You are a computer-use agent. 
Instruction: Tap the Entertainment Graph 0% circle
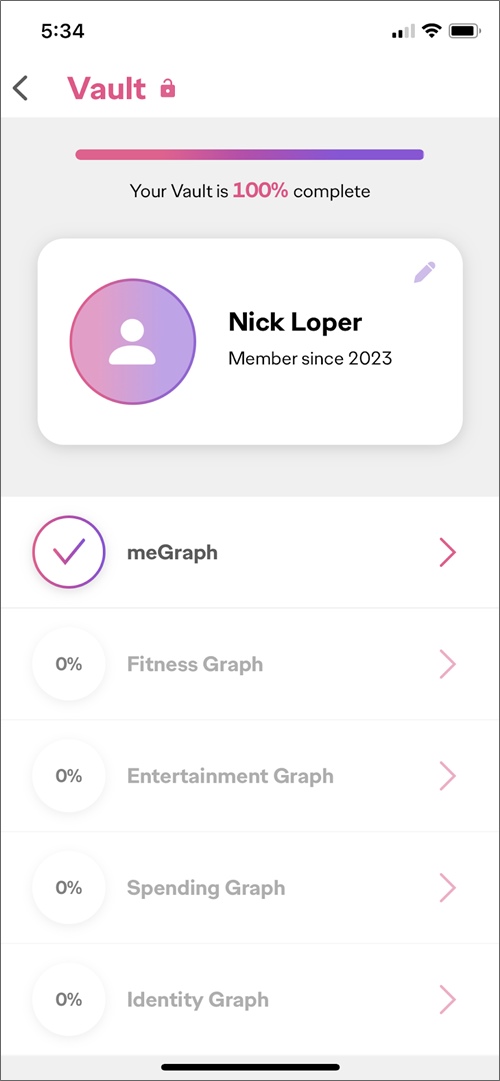68,776
